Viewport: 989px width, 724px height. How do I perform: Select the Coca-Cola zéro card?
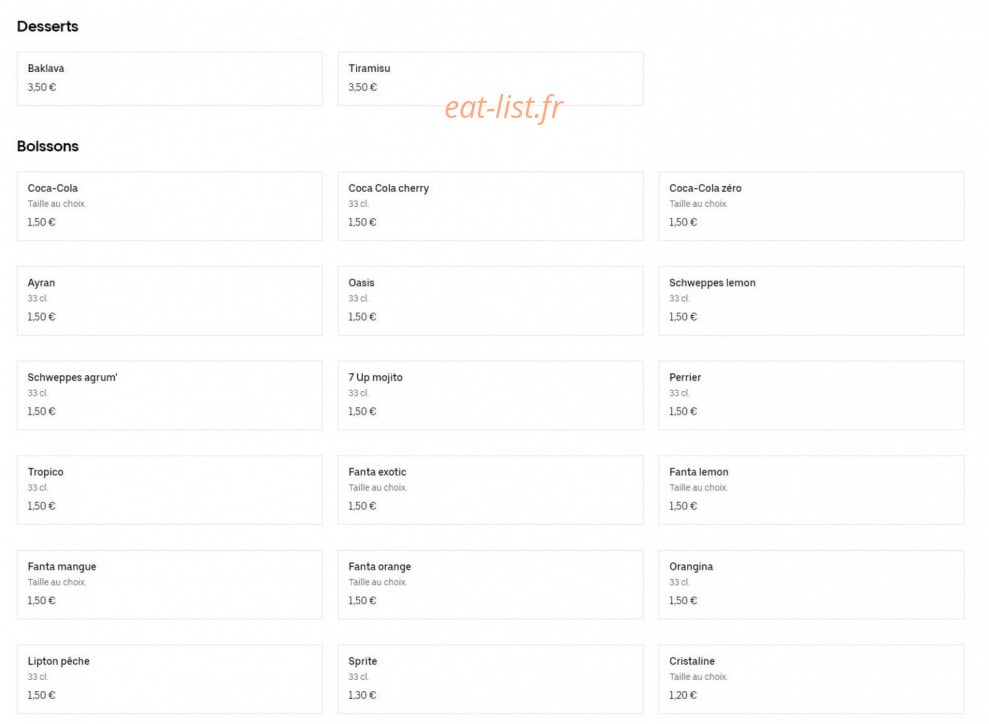coord(811,206)
